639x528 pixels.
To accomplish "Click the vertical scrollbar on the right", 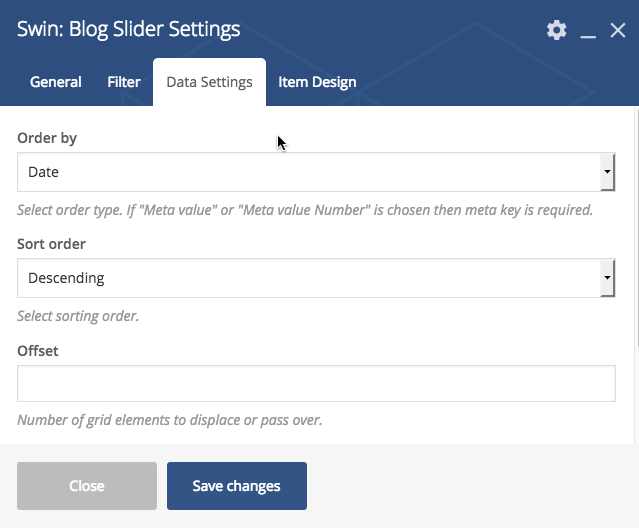I will click(637, 228).
